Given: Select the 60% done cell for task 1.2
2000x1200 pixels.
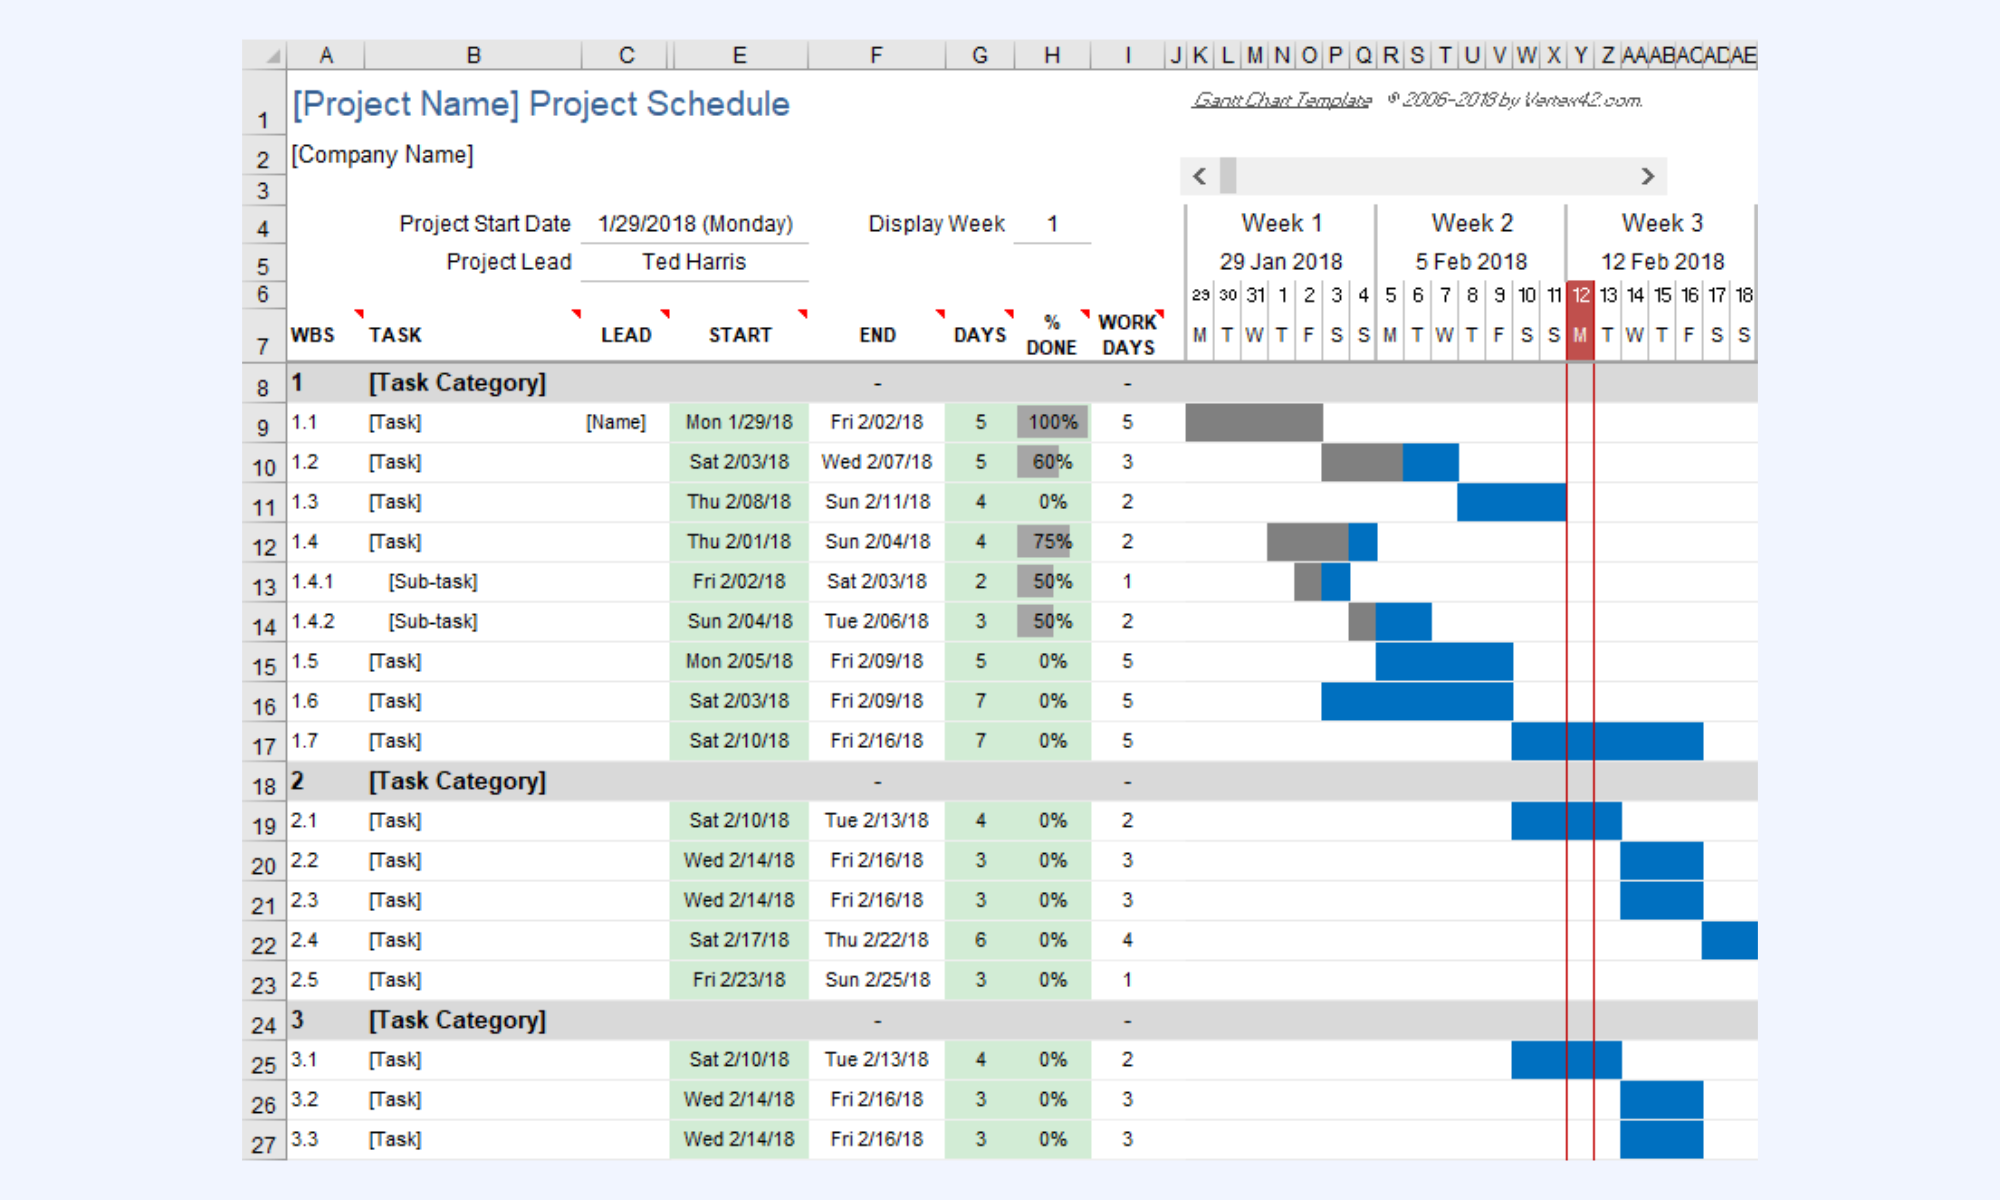Looking at the screenshot, I should [x=1053, y=462].
